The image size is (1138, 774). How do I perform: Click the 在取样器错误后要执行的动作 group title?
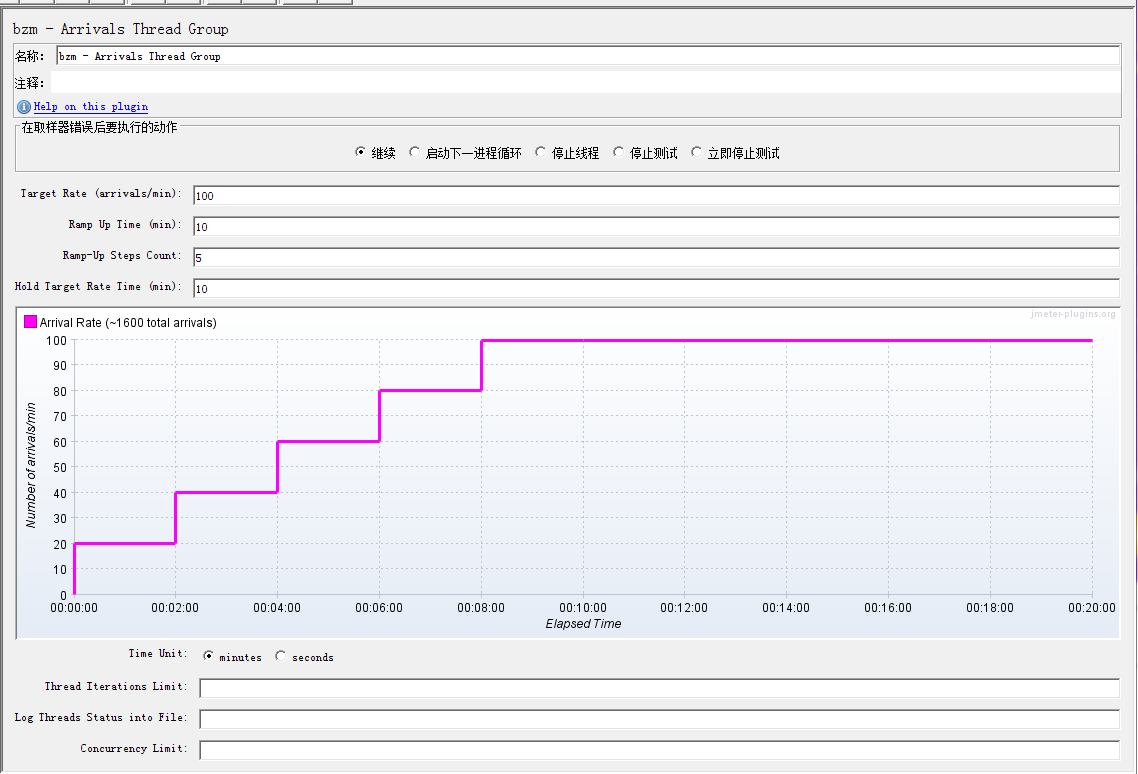click(99, 127)
